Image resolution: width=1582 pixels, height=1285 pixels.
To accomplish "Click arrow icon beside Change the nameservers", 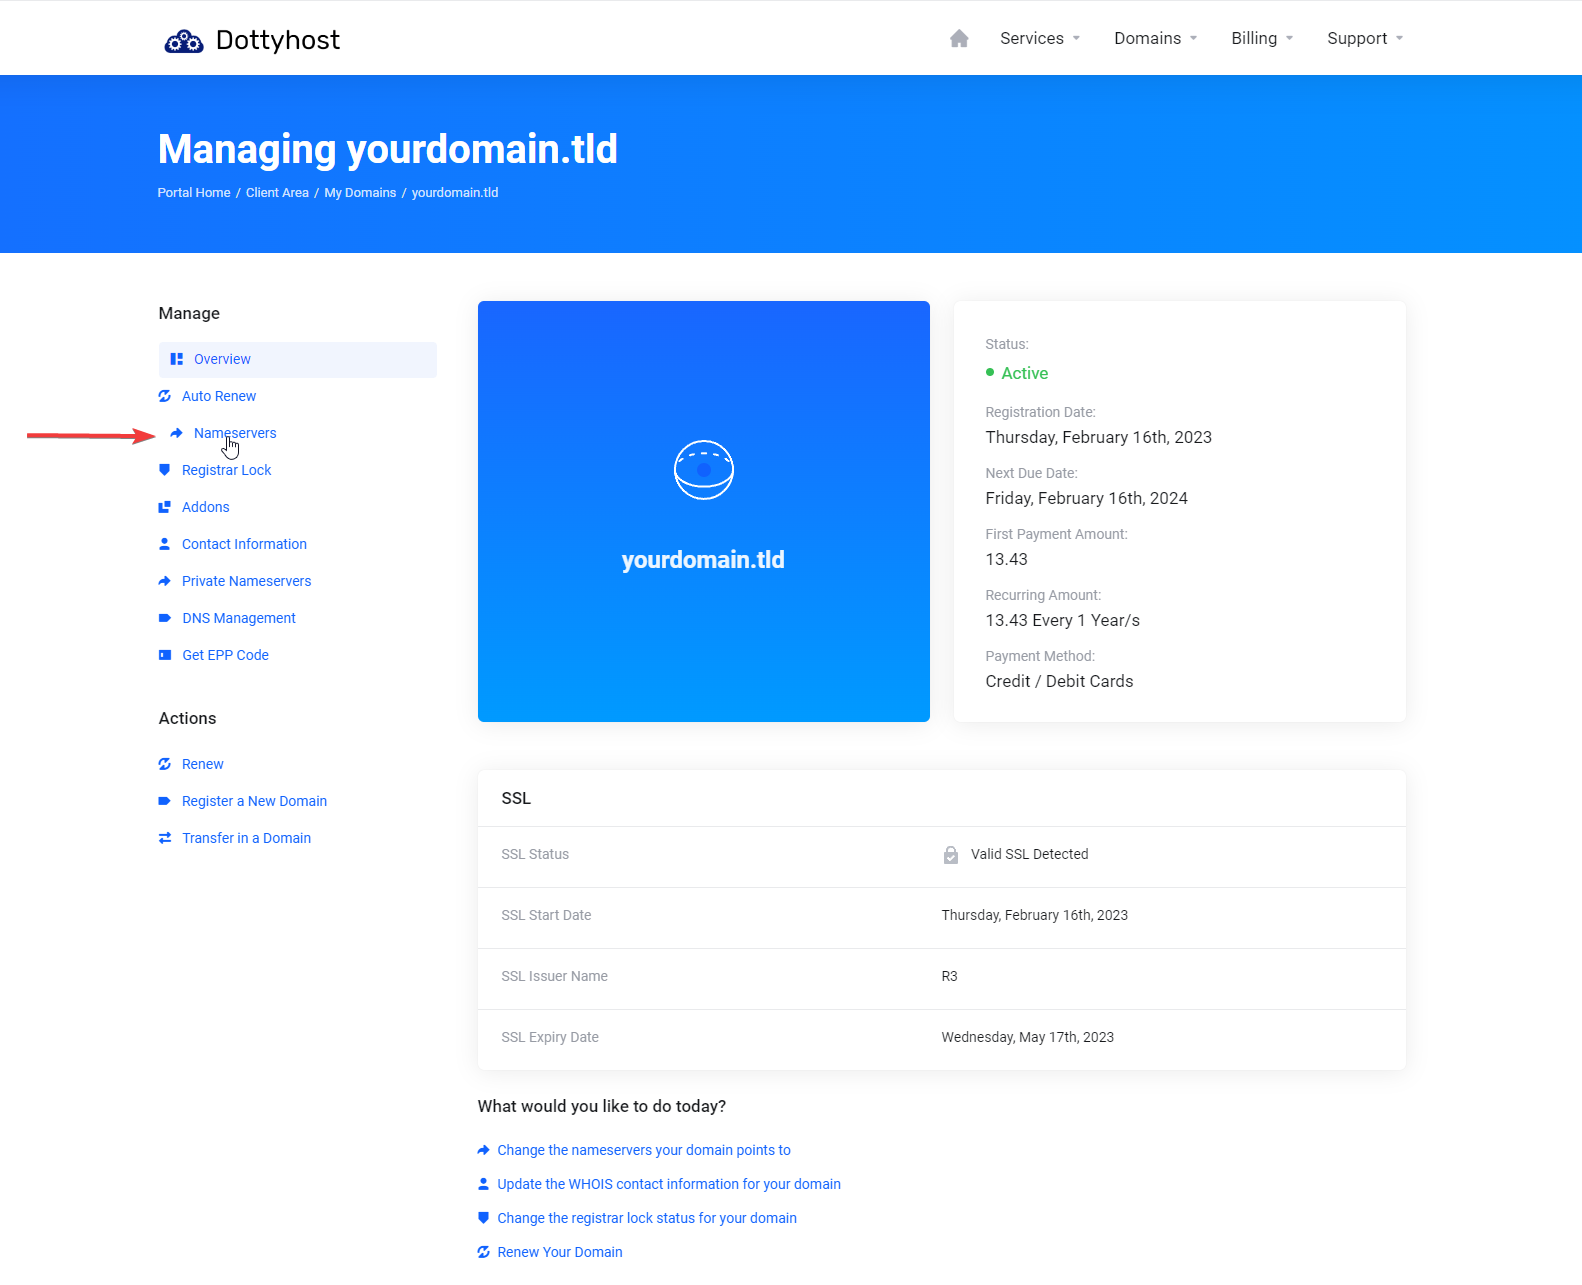I will 484,1150.
